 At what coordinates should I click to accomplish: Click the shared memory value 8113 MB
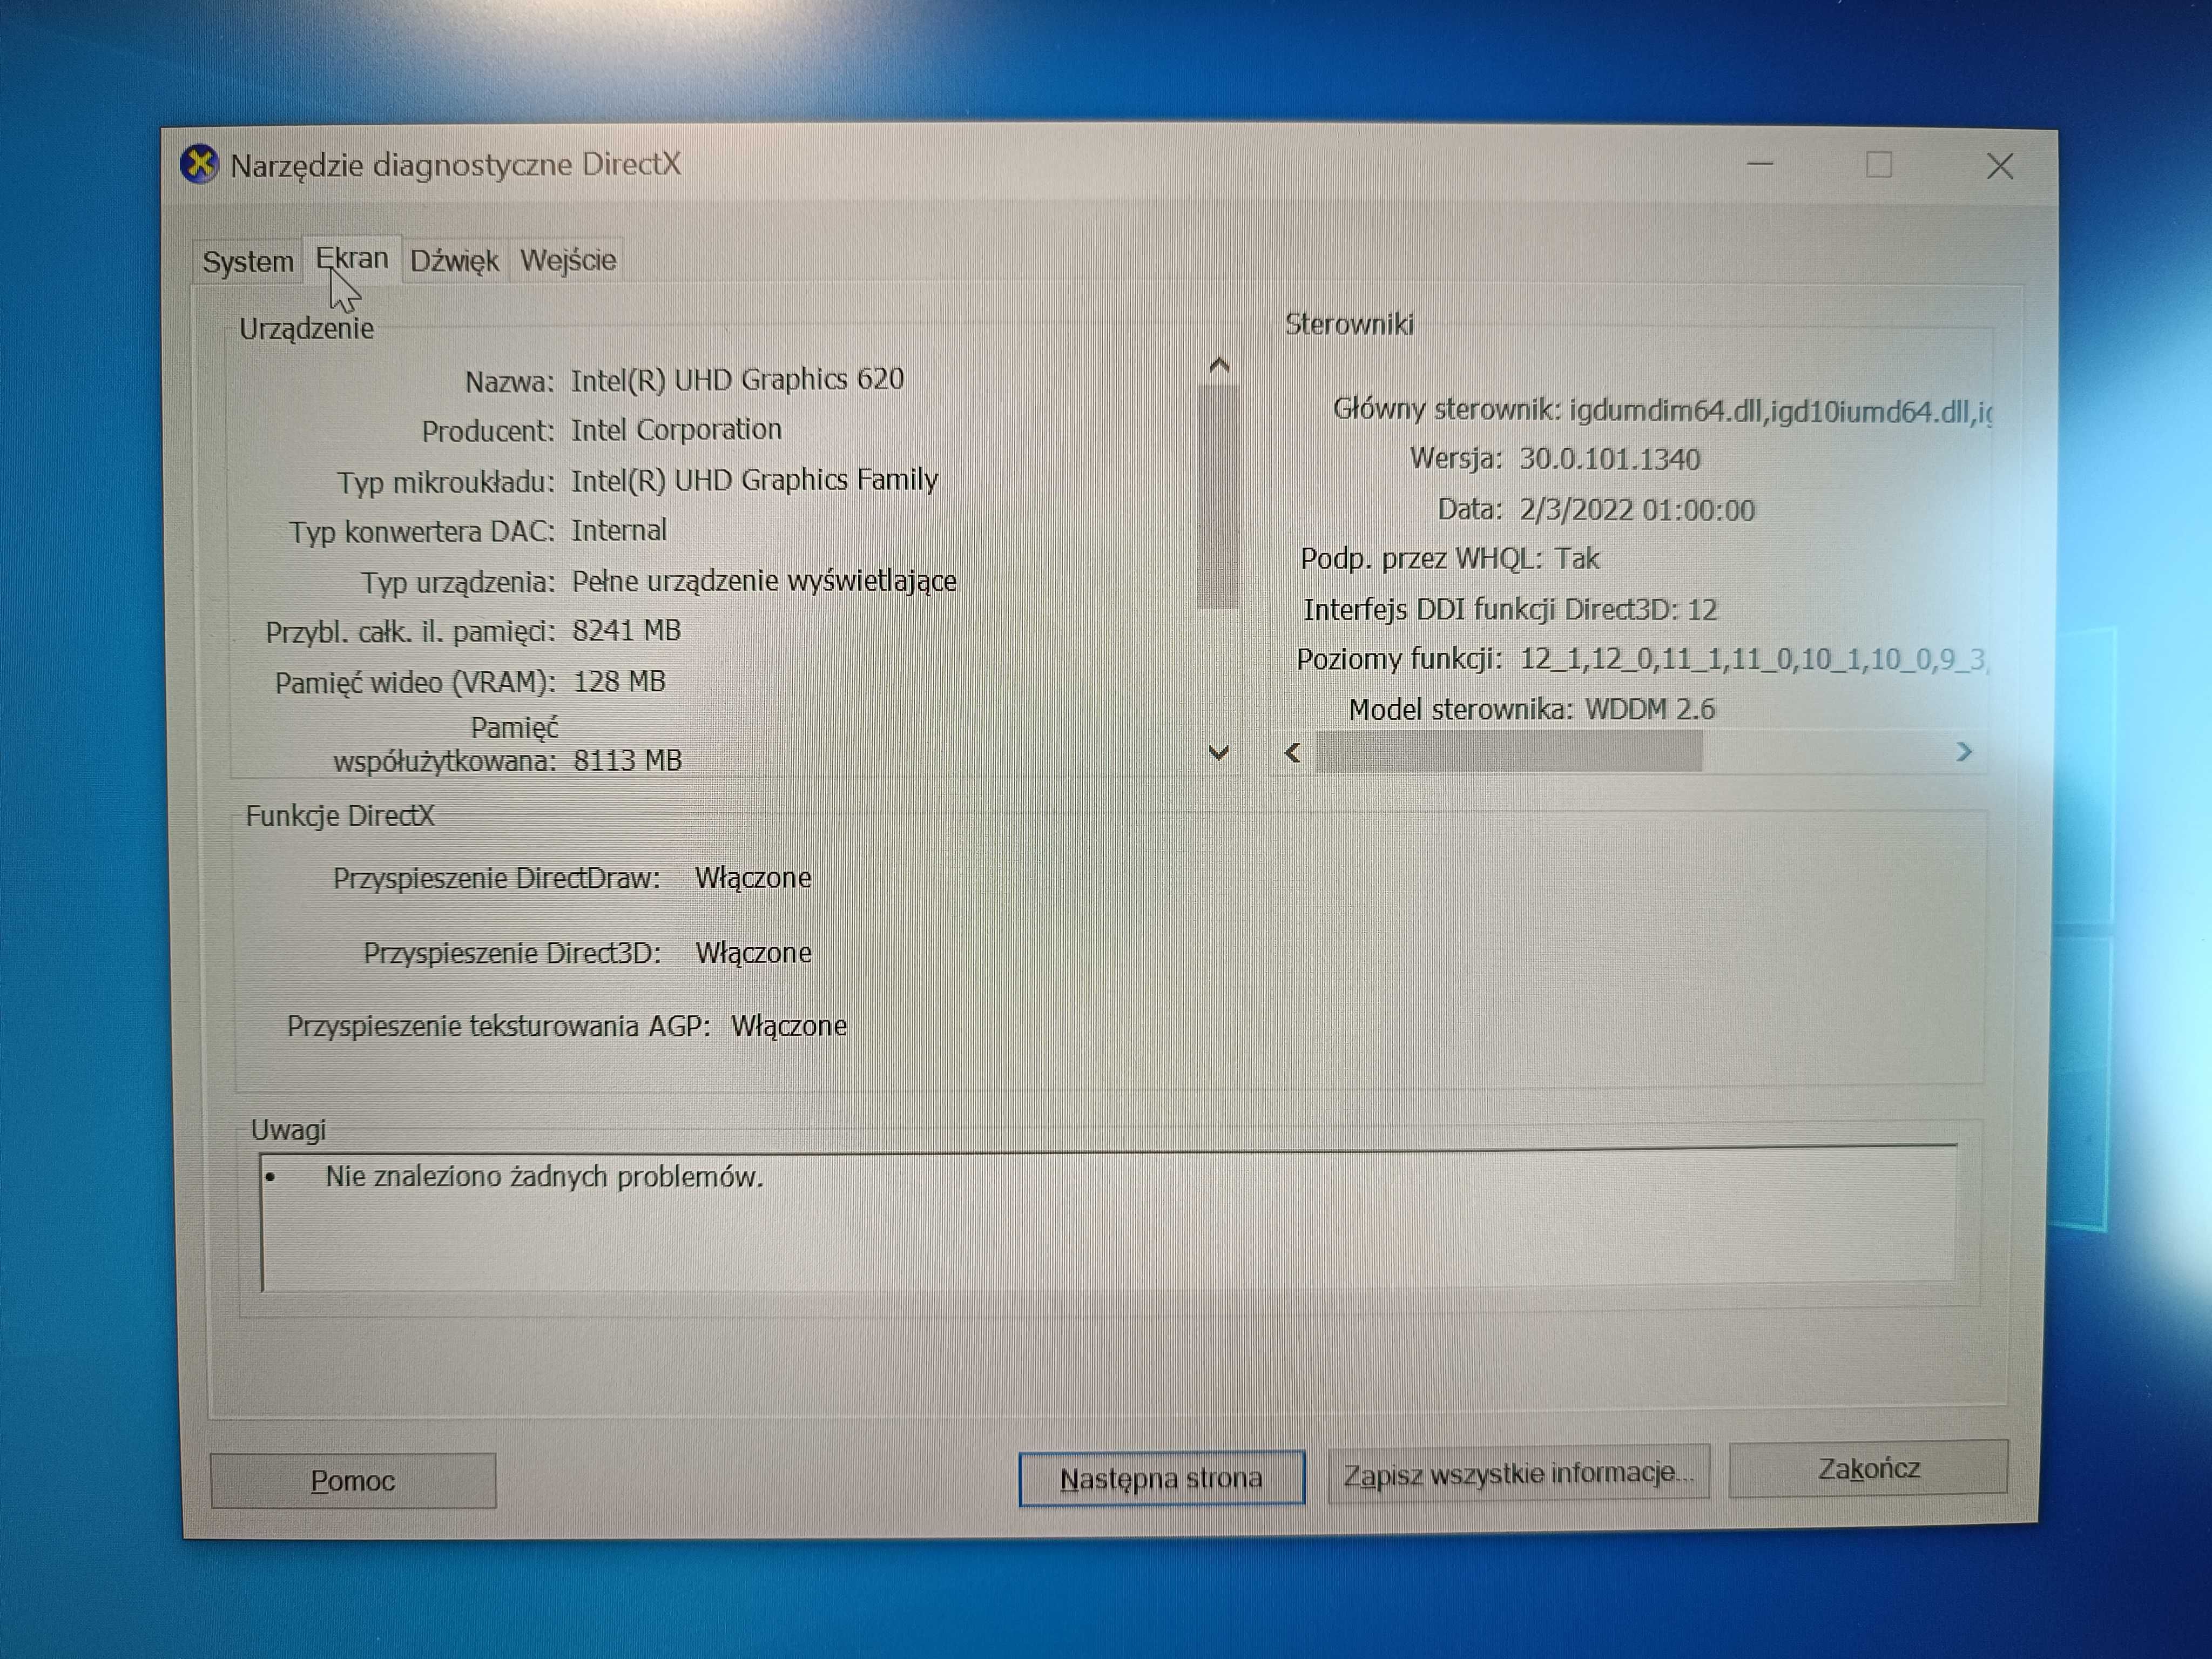coord(627,761)
